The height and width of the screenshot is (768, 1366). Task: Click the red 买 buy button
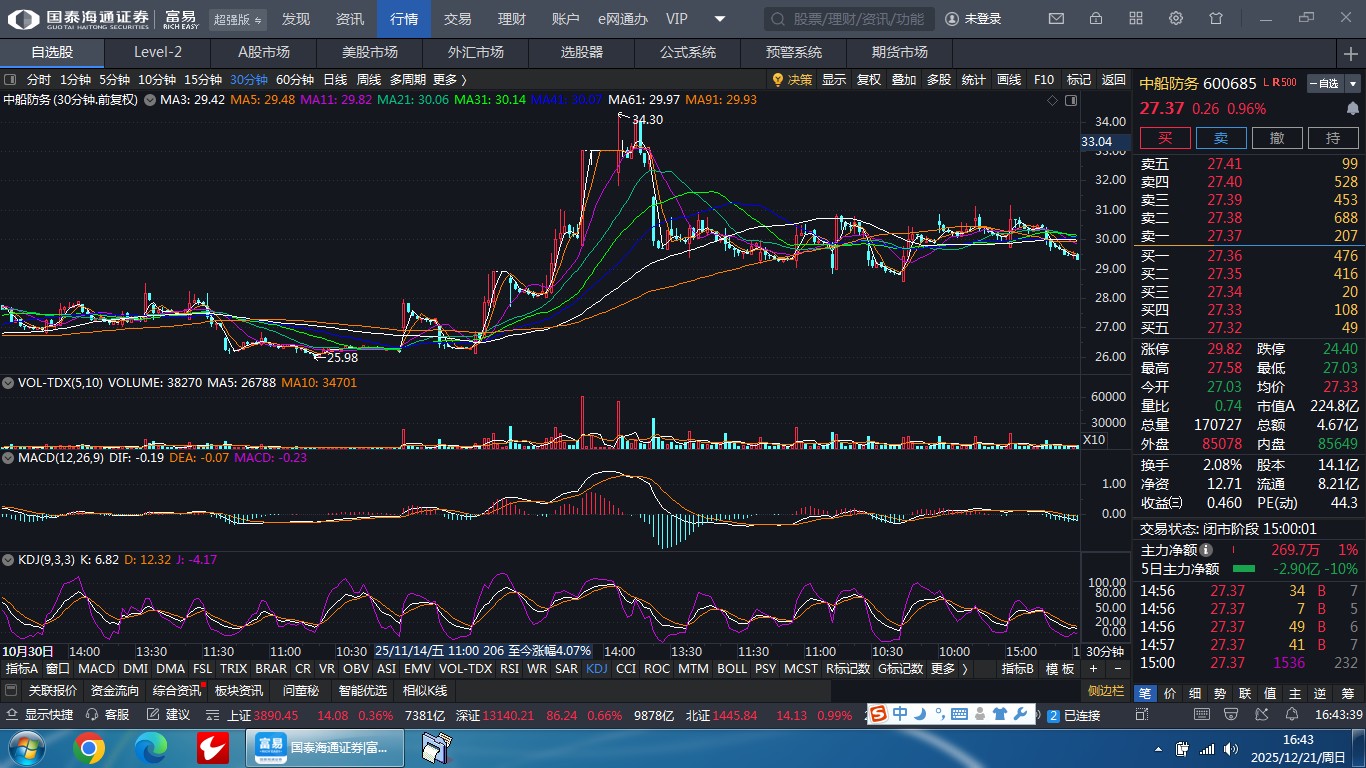click(1165, 138)
